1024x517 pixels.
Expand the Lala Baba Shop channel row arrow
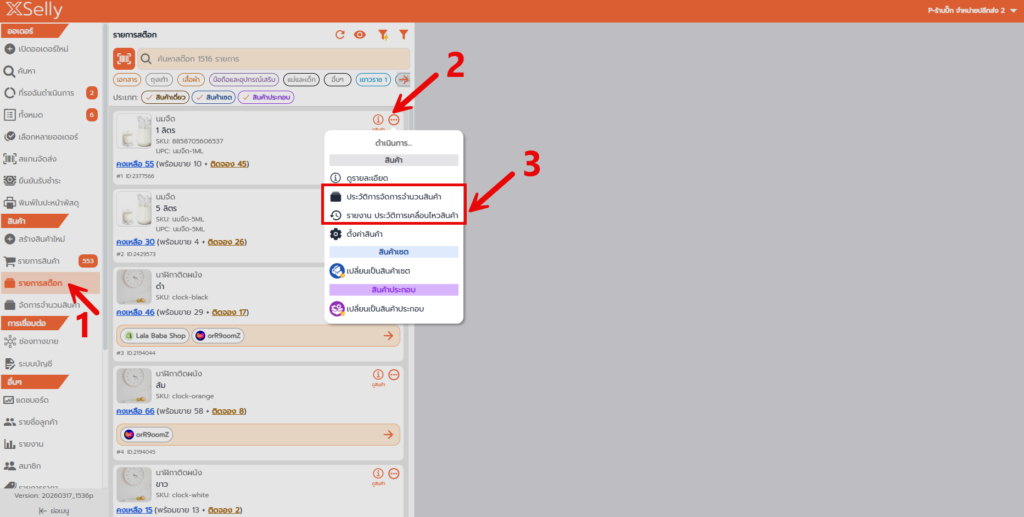[x=388, y=336]
